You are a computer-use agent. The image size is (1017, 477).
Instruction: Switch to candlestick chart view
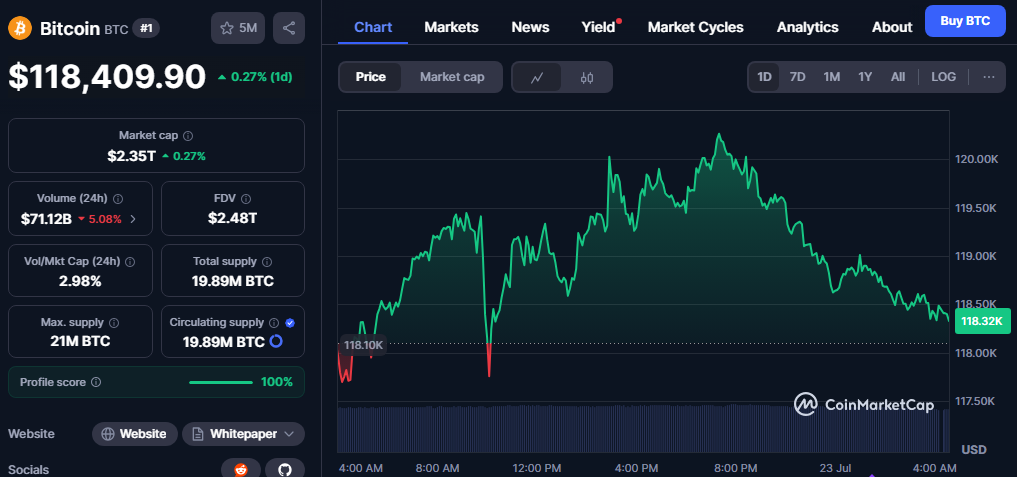tap(587, 77)
